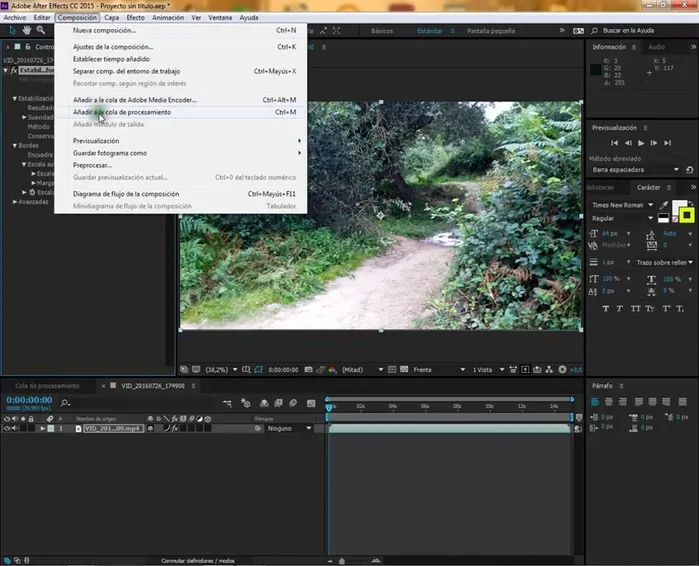Open Barra espaciadora shortcut dropdown
The width and height of the screenshot is (699, 566).
coord(635,170)
